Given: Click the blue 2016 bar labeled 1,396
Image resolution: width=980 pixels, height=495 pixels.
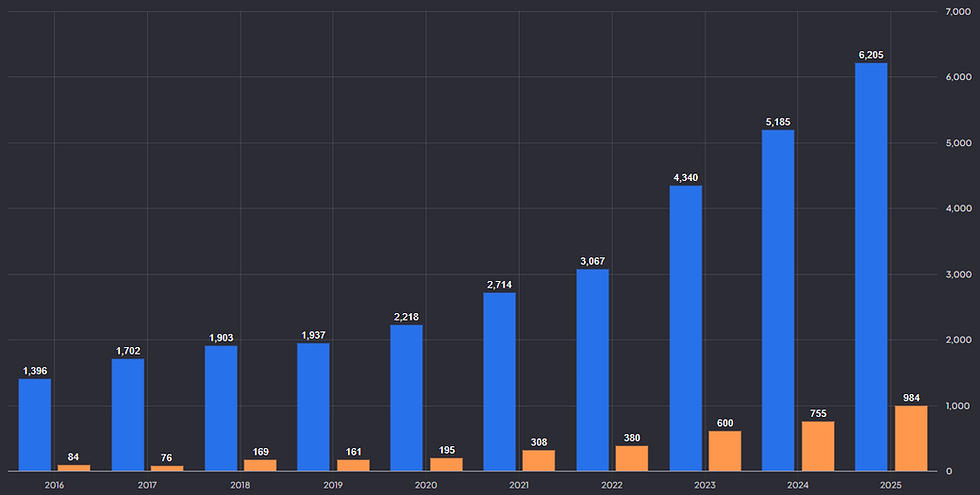Looking at the screenshot, I should pyautogui.click(x=35, y=425).
